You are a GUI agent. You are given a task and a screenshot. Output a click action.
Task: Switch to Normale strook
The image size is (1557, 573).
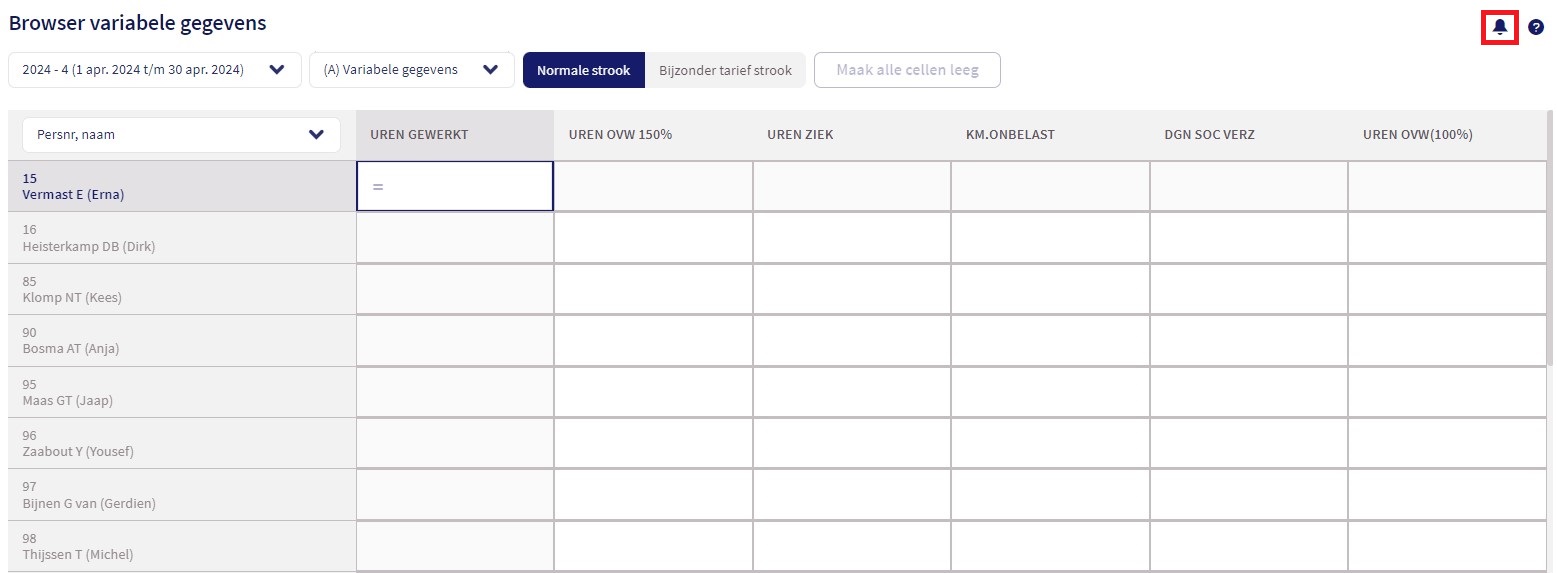tap(584, 70)
